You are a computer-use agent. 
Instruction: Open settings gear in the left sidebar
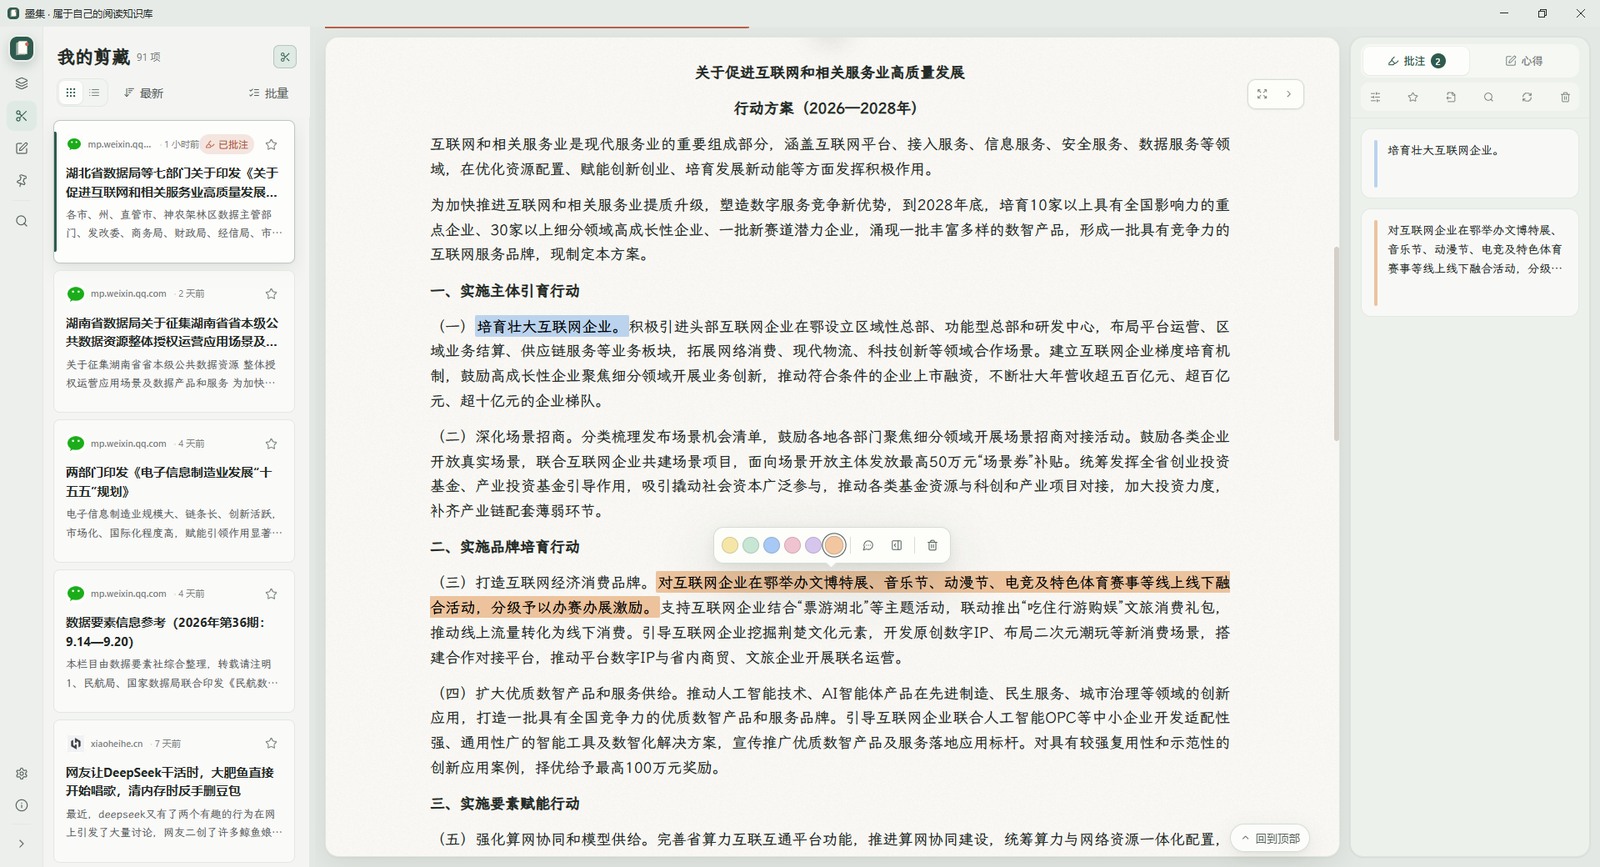coord(21,774)
